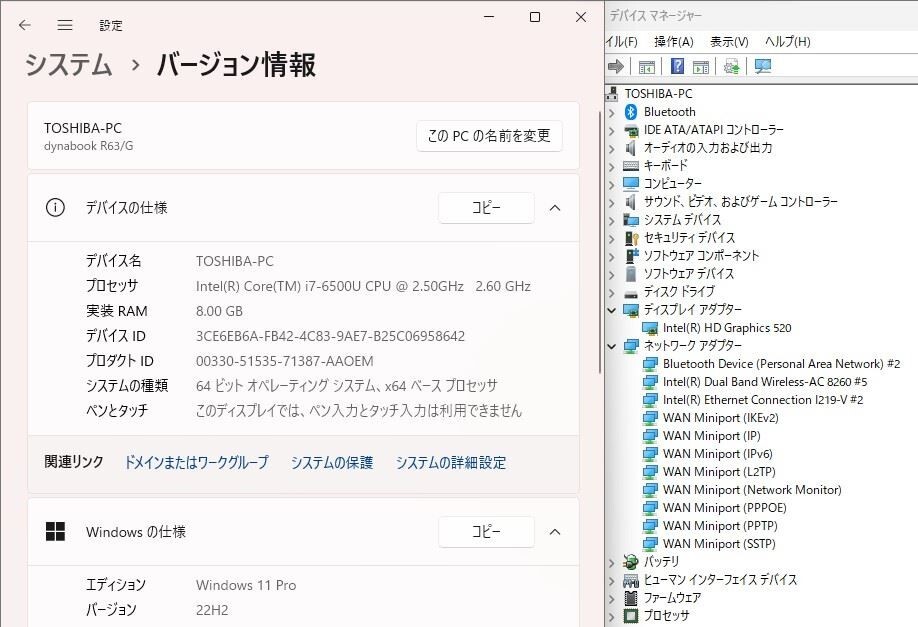This screenshot has width=918, height=627.
Task: Click the action pane toolbar icon beside Help
Action: tap(700, 67)
